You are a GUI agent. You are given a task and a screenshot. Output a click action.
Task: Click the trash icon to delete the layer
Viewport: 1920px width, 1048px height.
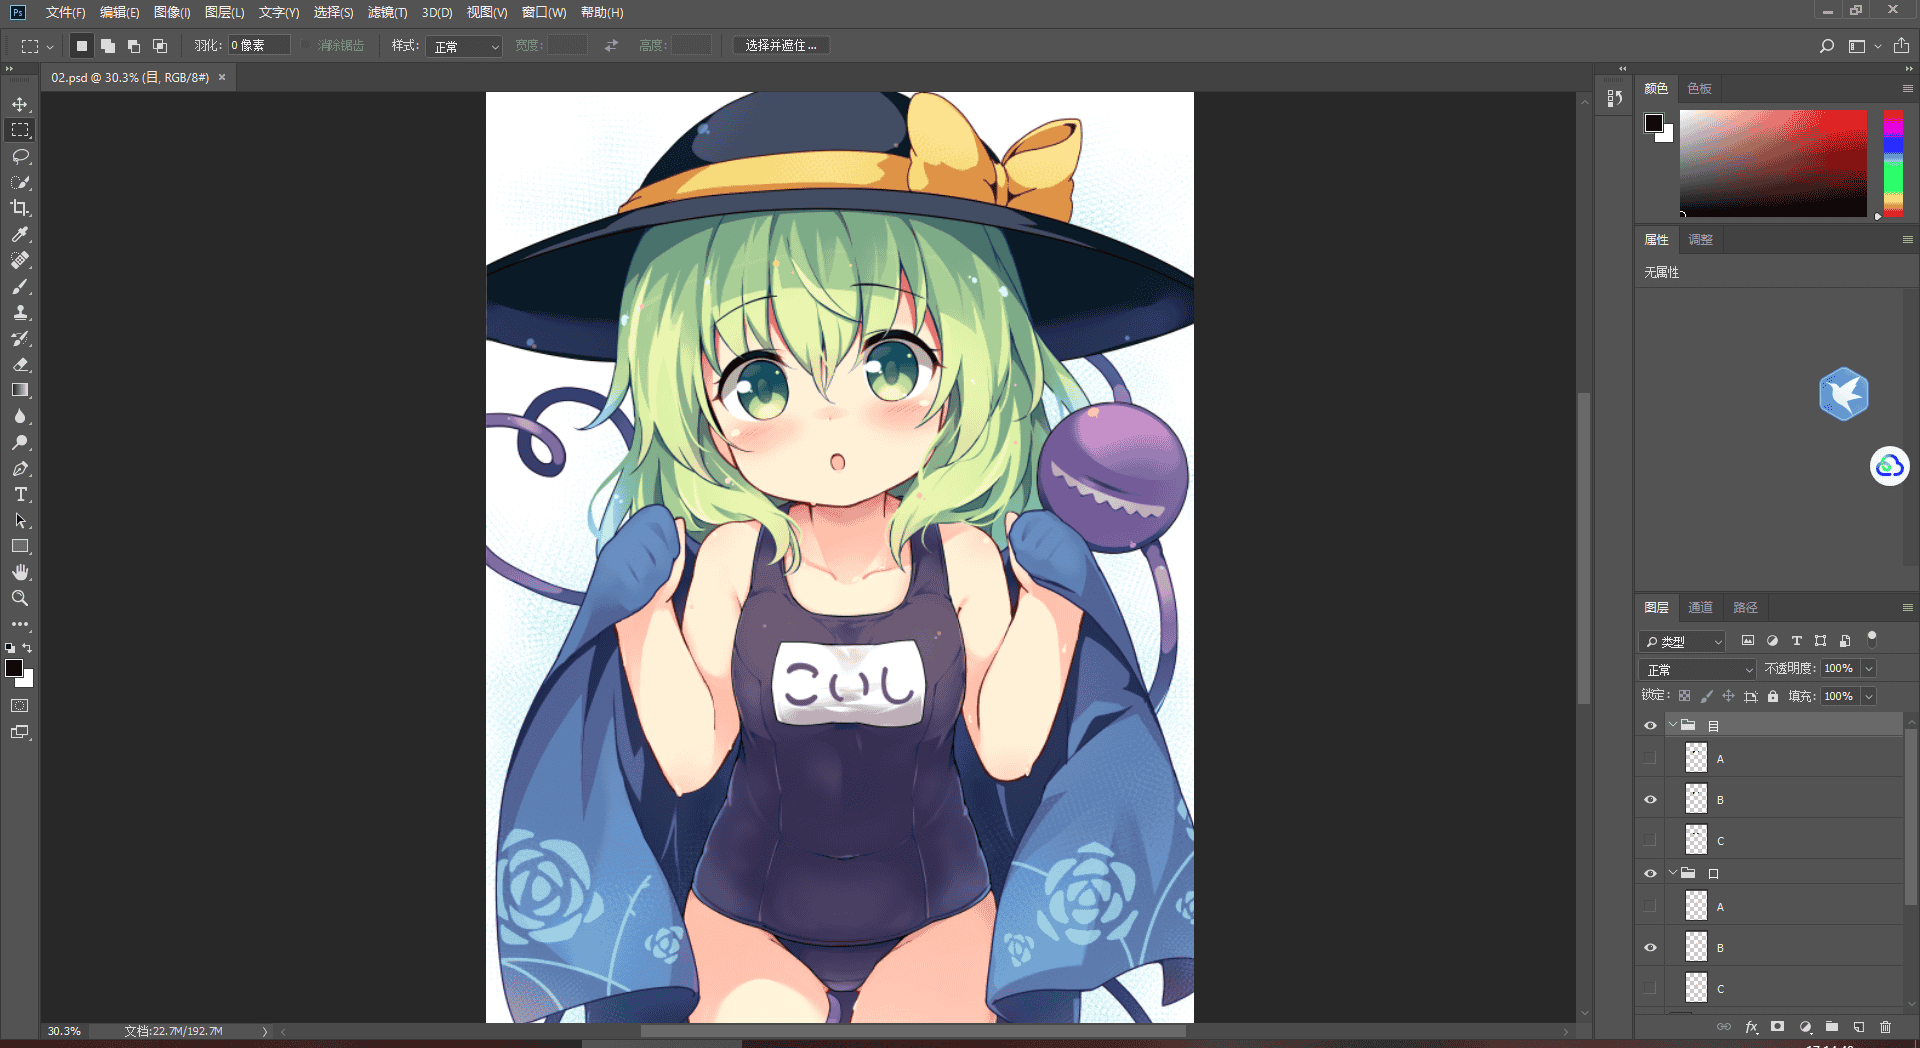coord(1885,1027)
